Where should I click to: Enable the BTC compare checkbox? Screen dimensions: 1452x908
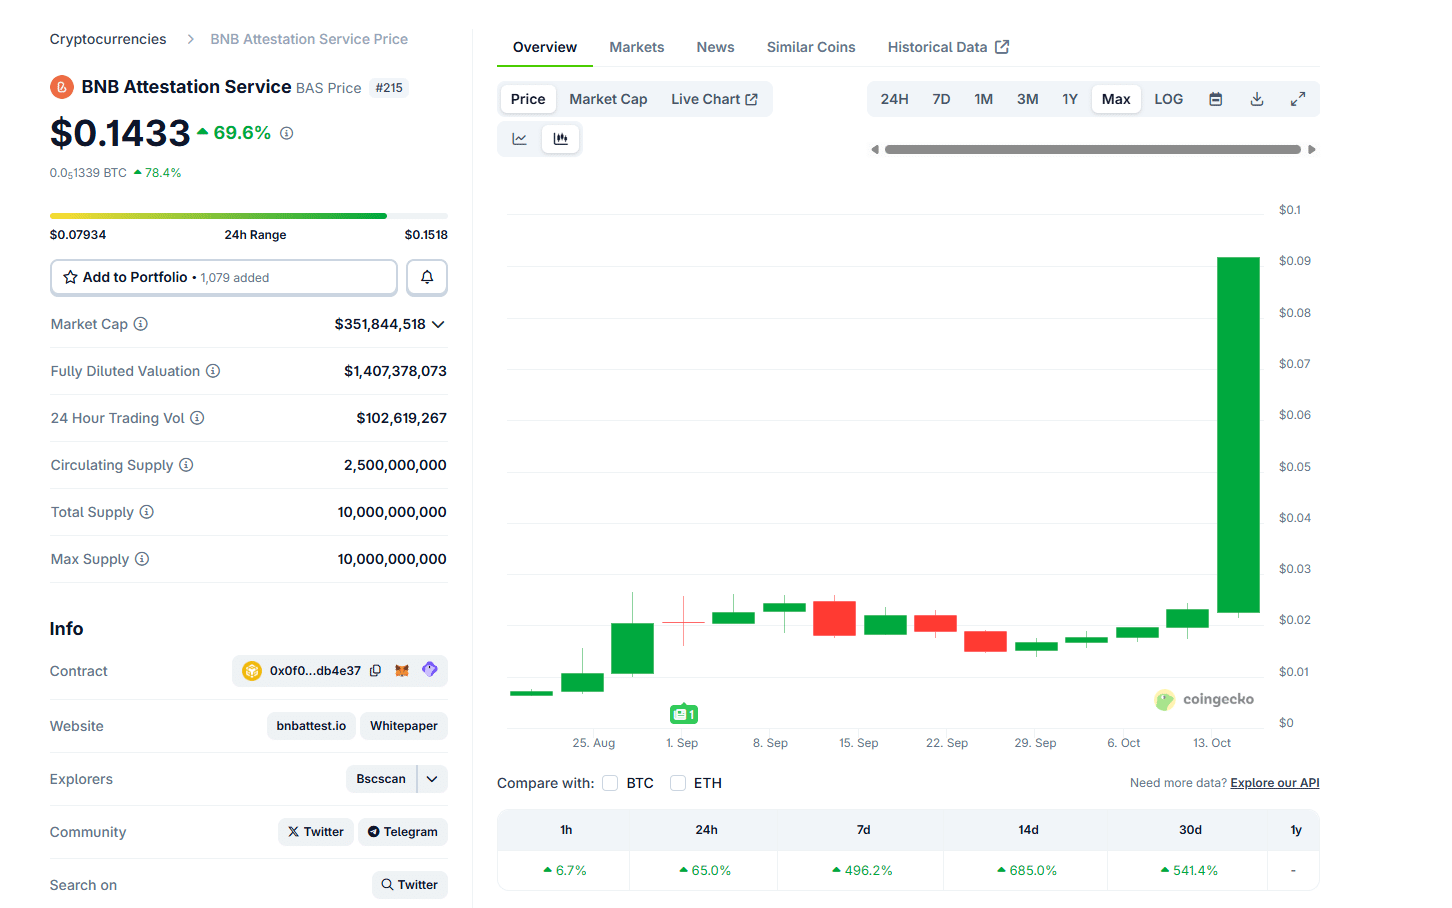(x=610, y=783)
